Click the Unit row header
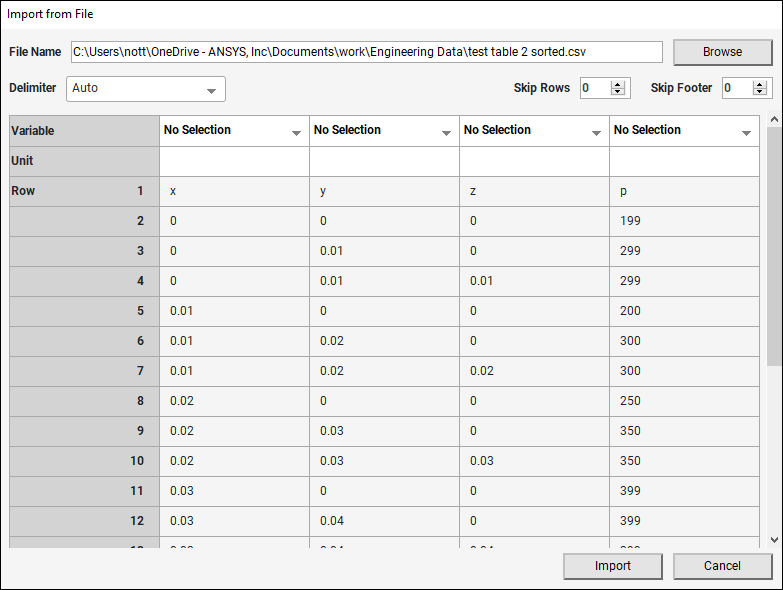 pos(84,161)
